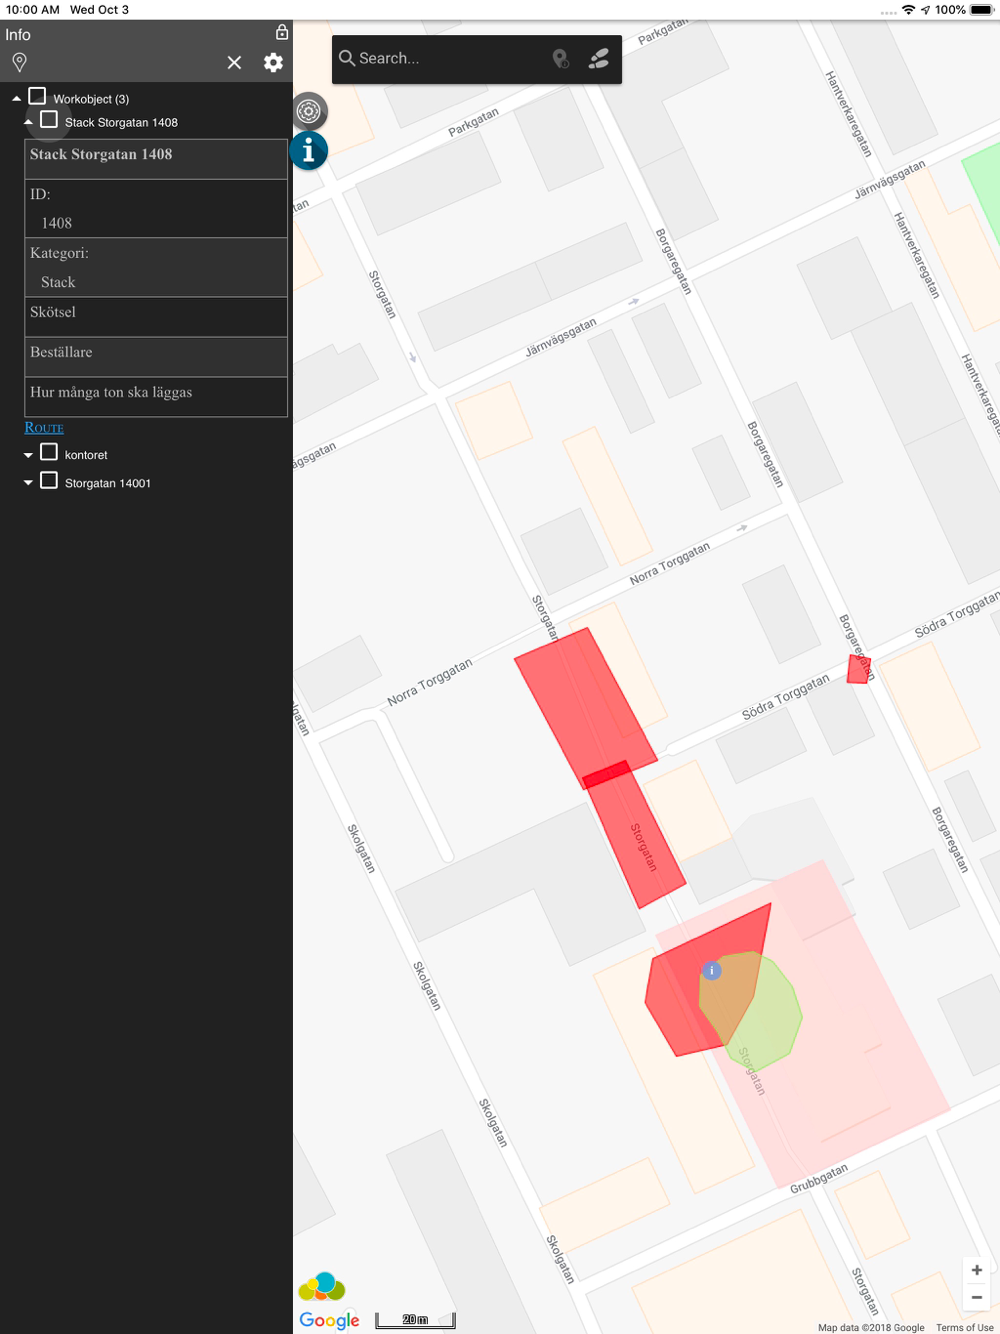
Task: Tap the colorful circles logo icon
Action: 321,1286
